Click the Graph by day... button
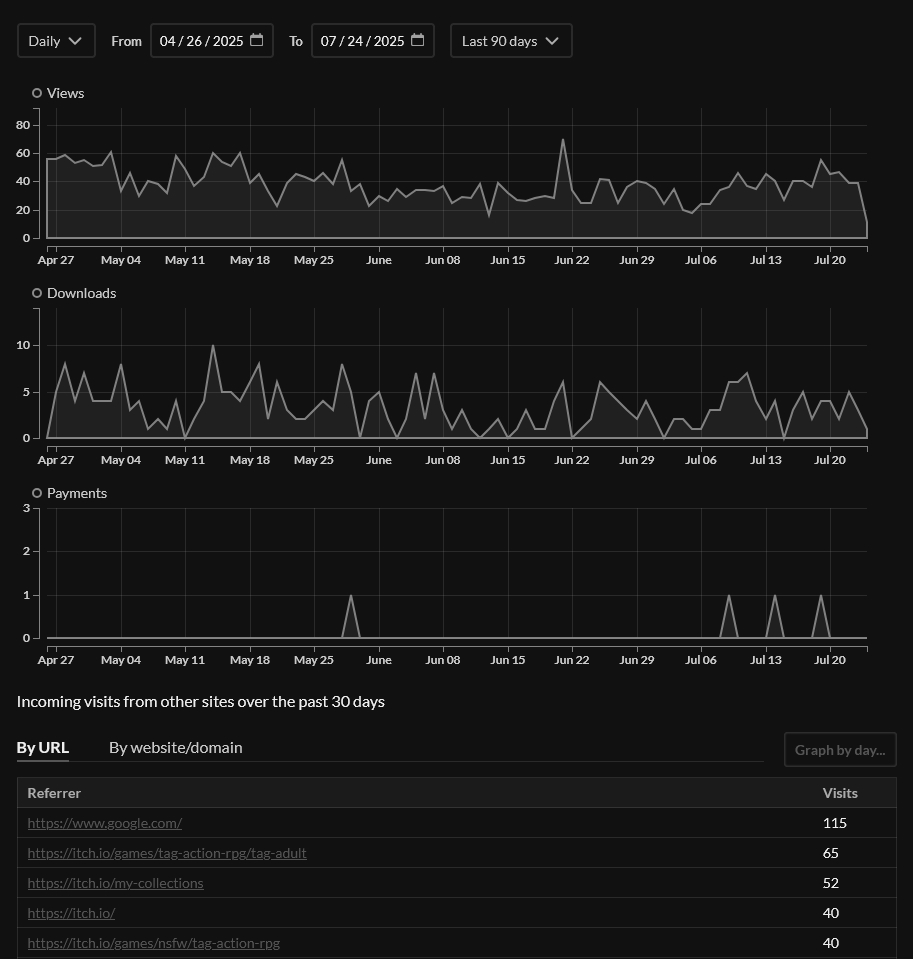Viewport: 913px width, 959px height. [840, 750]
